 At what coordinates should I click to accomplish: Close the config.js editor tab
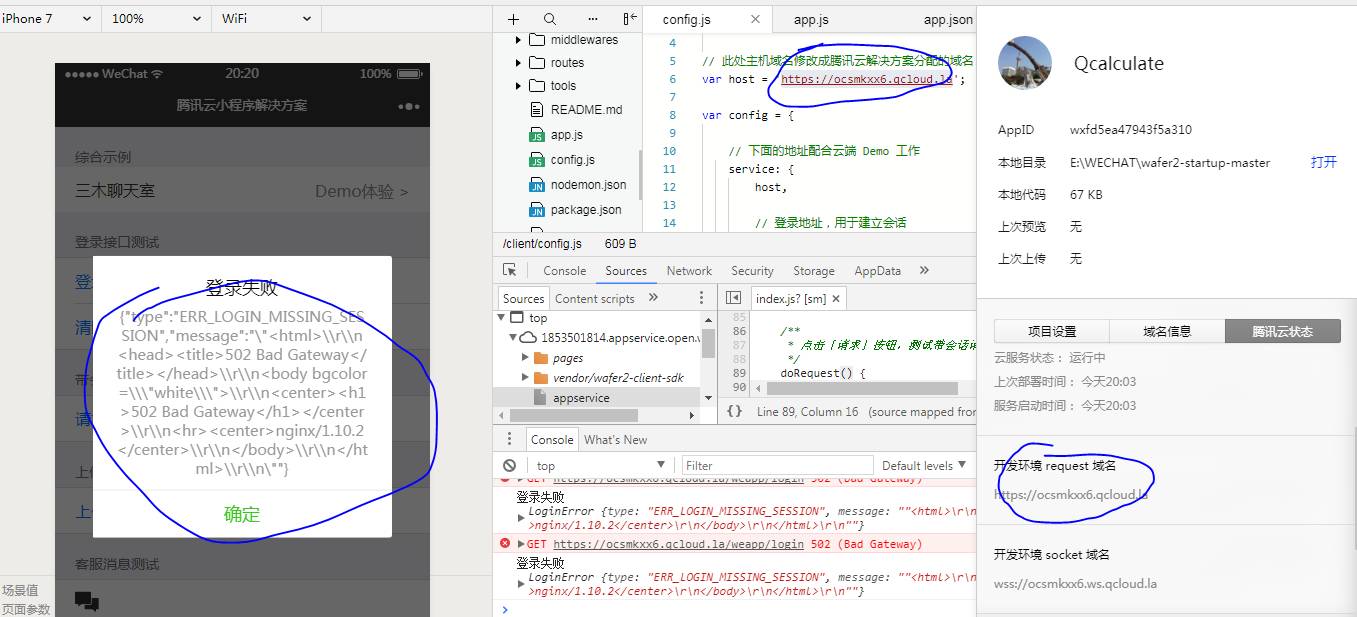click(755, 19)
